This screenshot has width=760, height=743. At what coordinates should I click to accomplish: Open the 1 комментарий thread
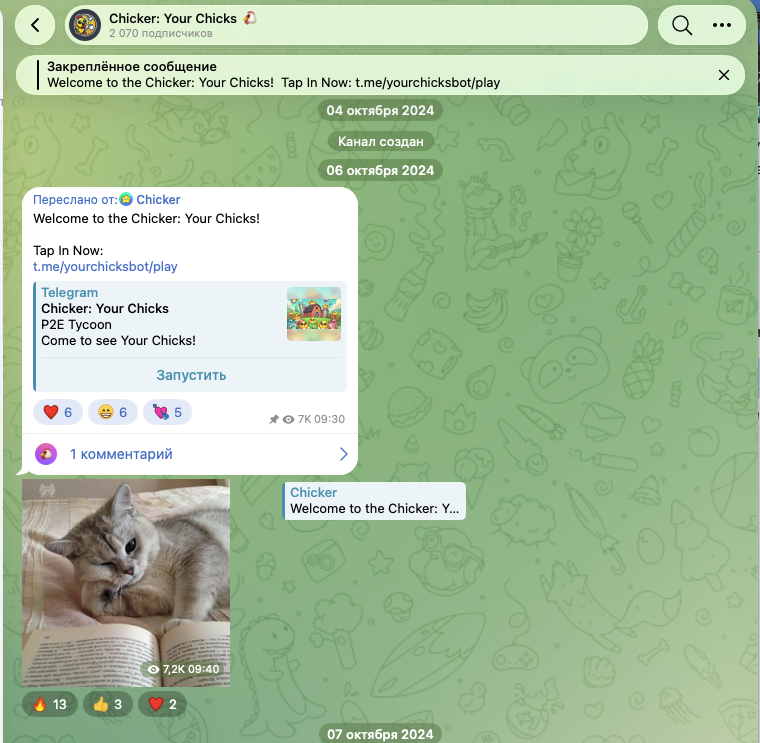coord(190,454)
